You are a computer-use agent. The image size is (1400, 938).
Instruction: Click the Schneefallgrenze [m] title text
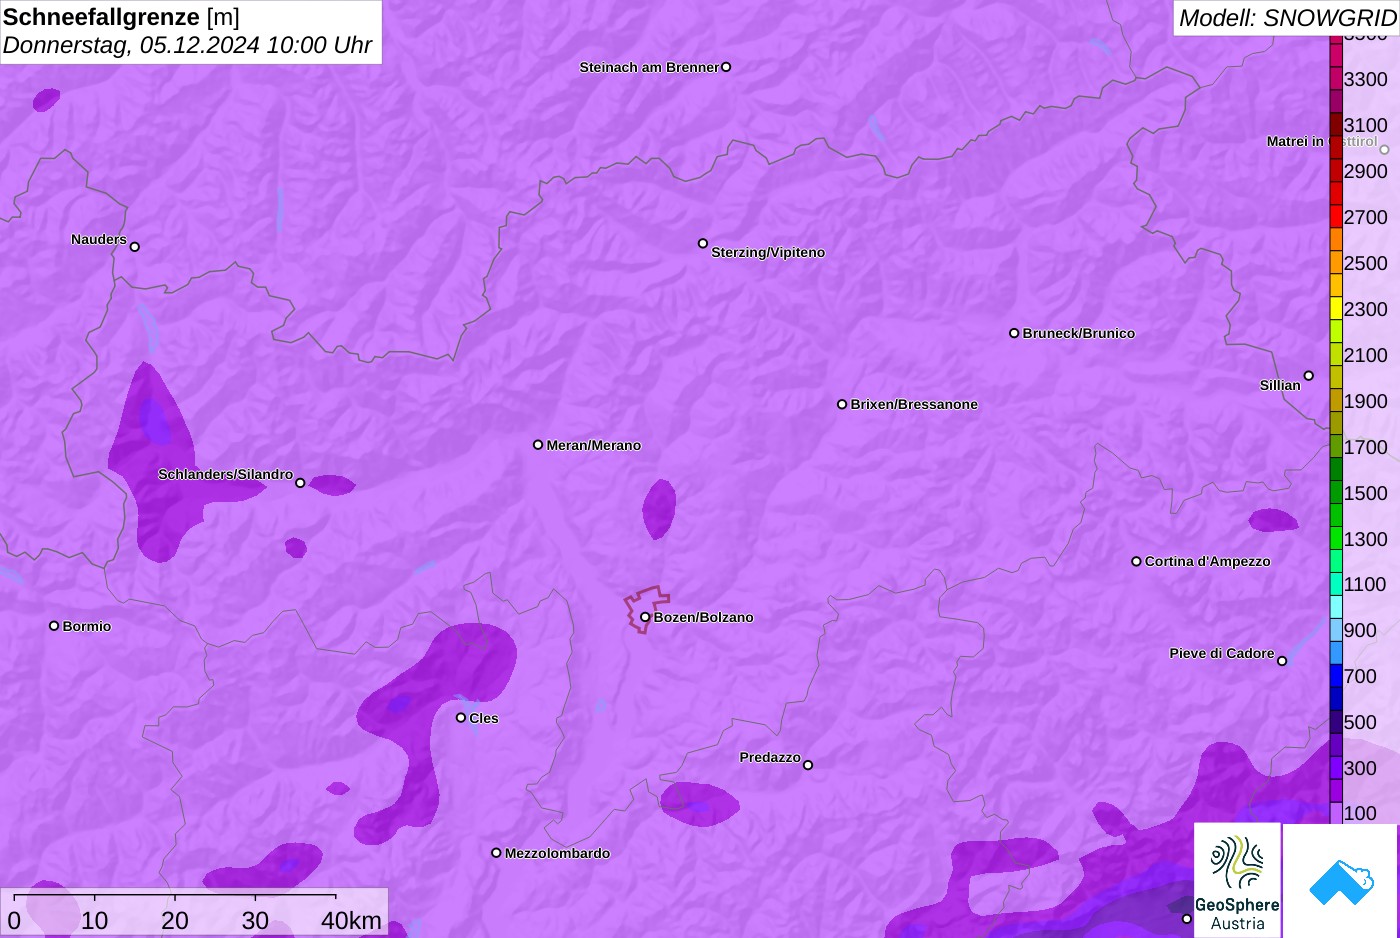coord(121,17)
